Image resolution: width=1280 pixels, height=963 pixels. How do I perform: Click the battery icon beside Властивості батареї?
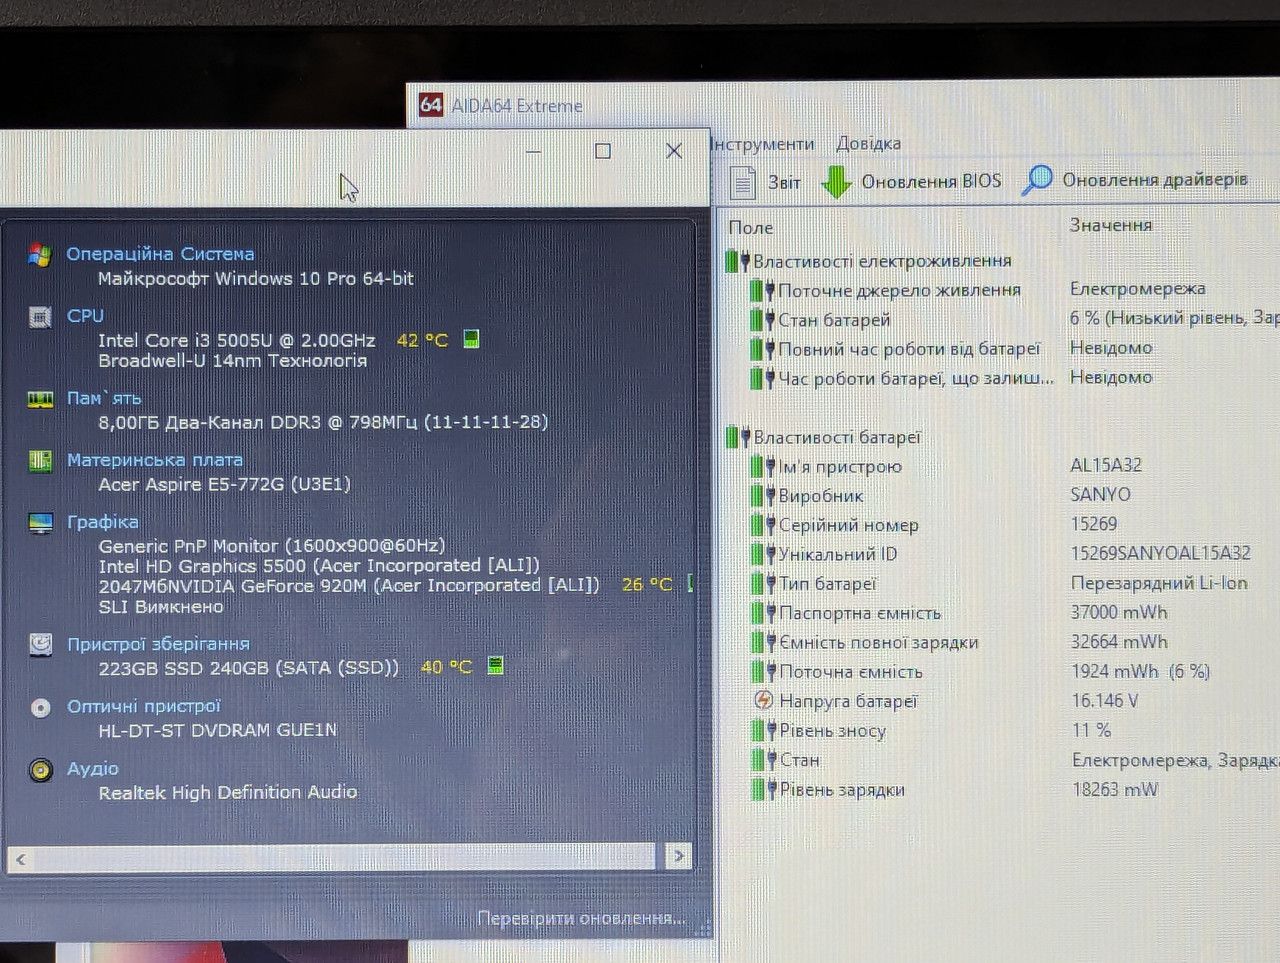pyautogui.click(x=738, y=437)
